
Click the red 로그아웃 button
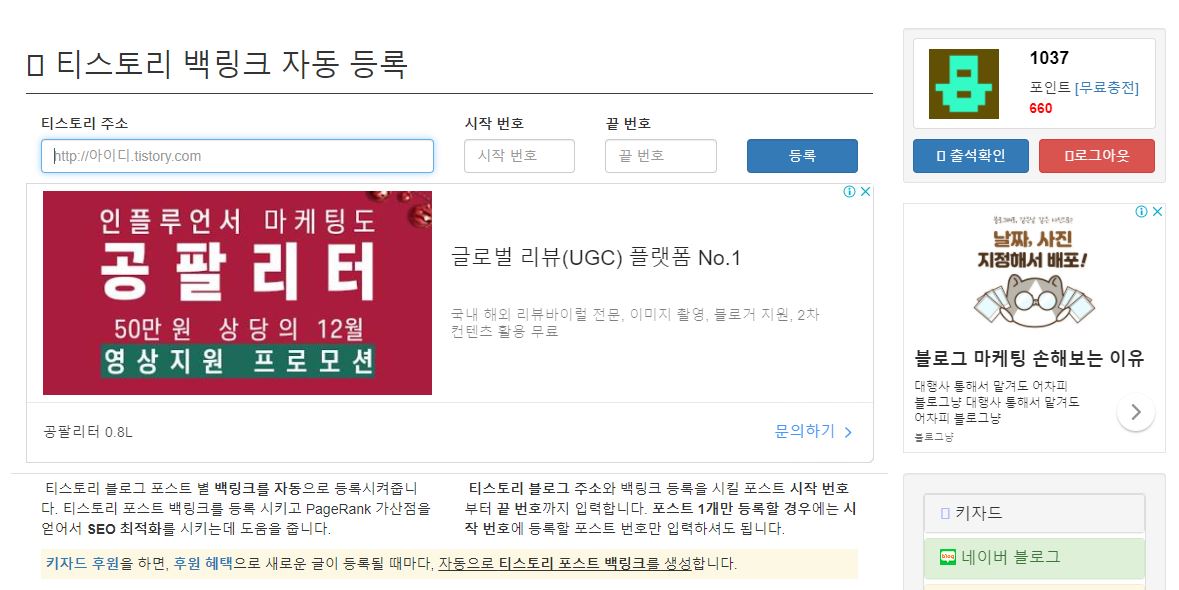pyautogui.click(x=1096, y=156)
